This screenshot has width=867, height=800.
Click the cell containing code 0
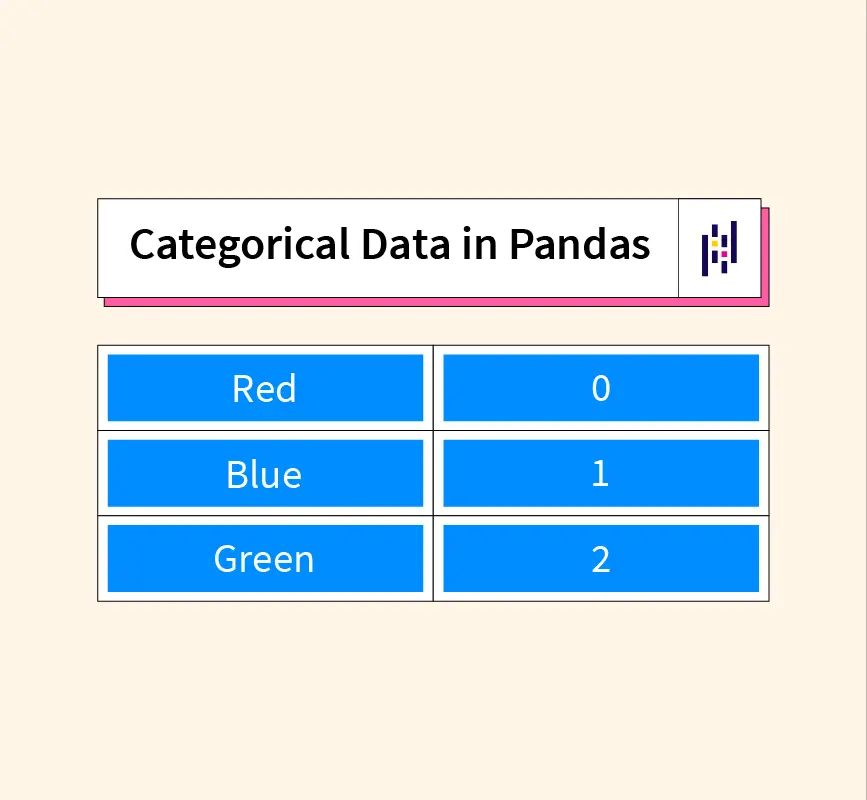tap(600, 388)
